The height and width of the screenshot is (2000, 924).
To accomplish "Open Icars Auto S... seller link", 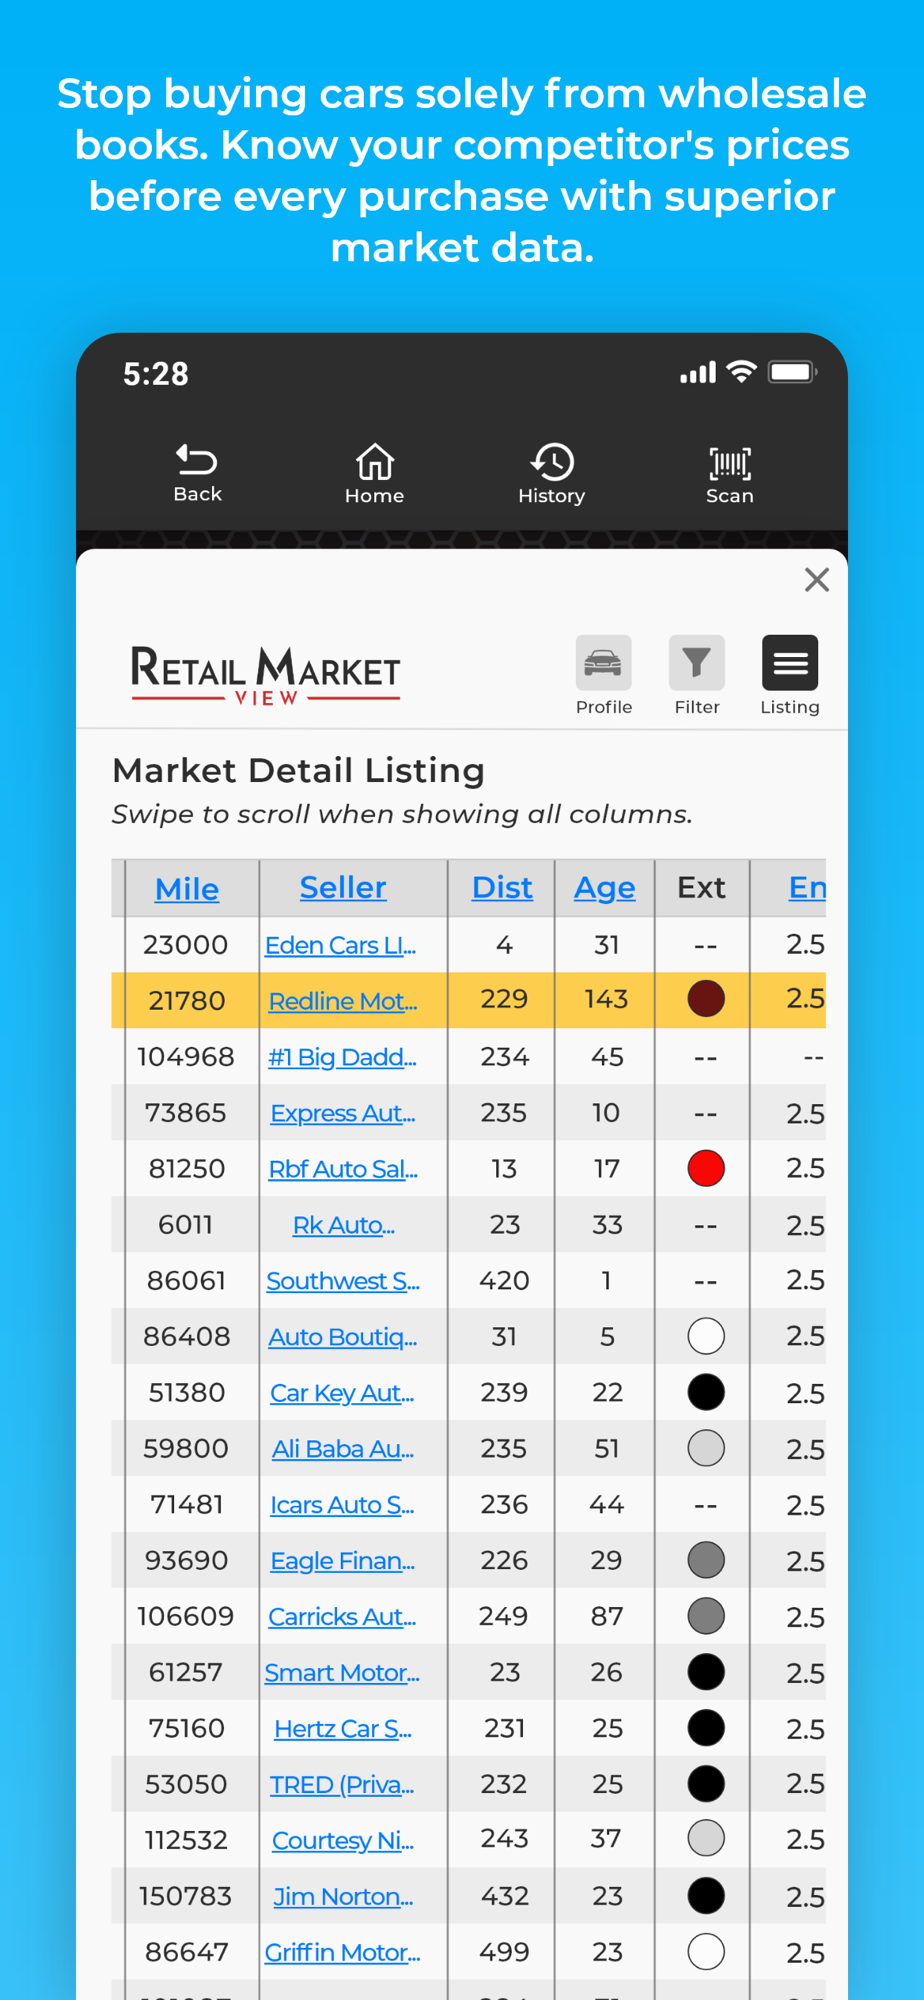I will (342, 1505).
